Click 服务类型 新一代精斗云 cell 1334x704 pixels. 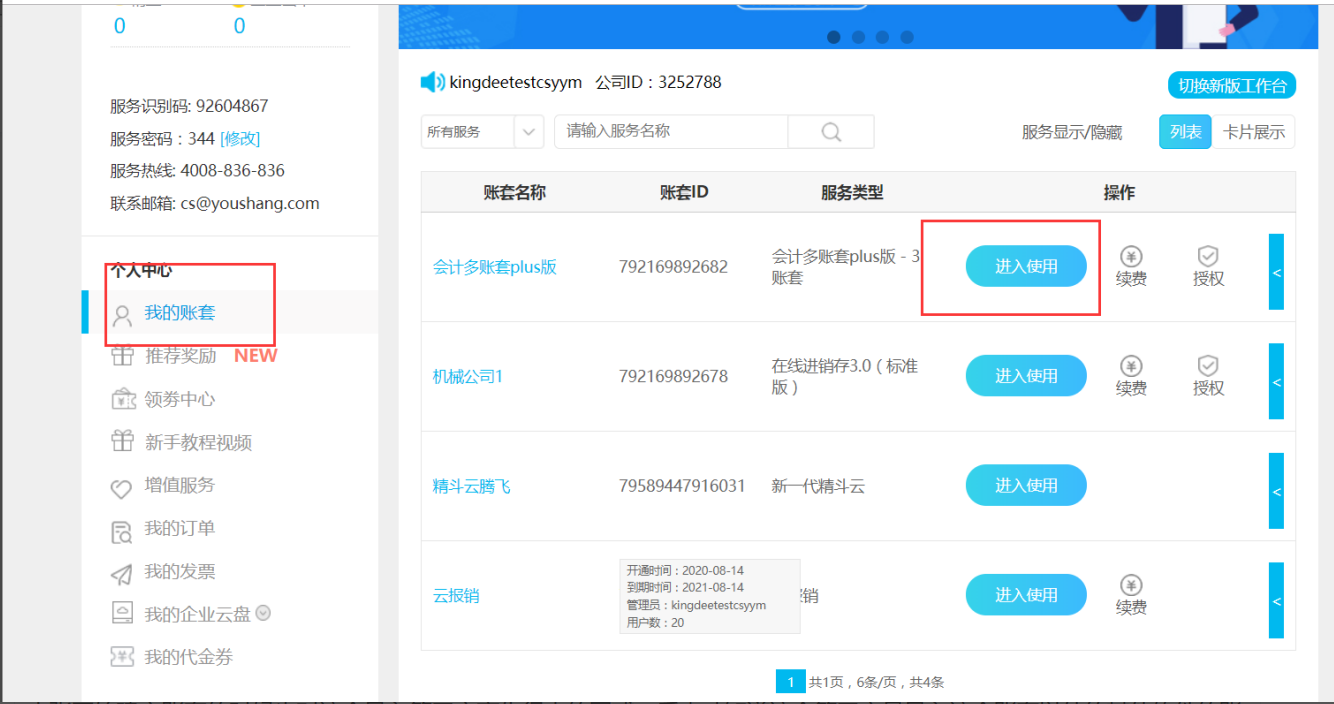[818, 486]
